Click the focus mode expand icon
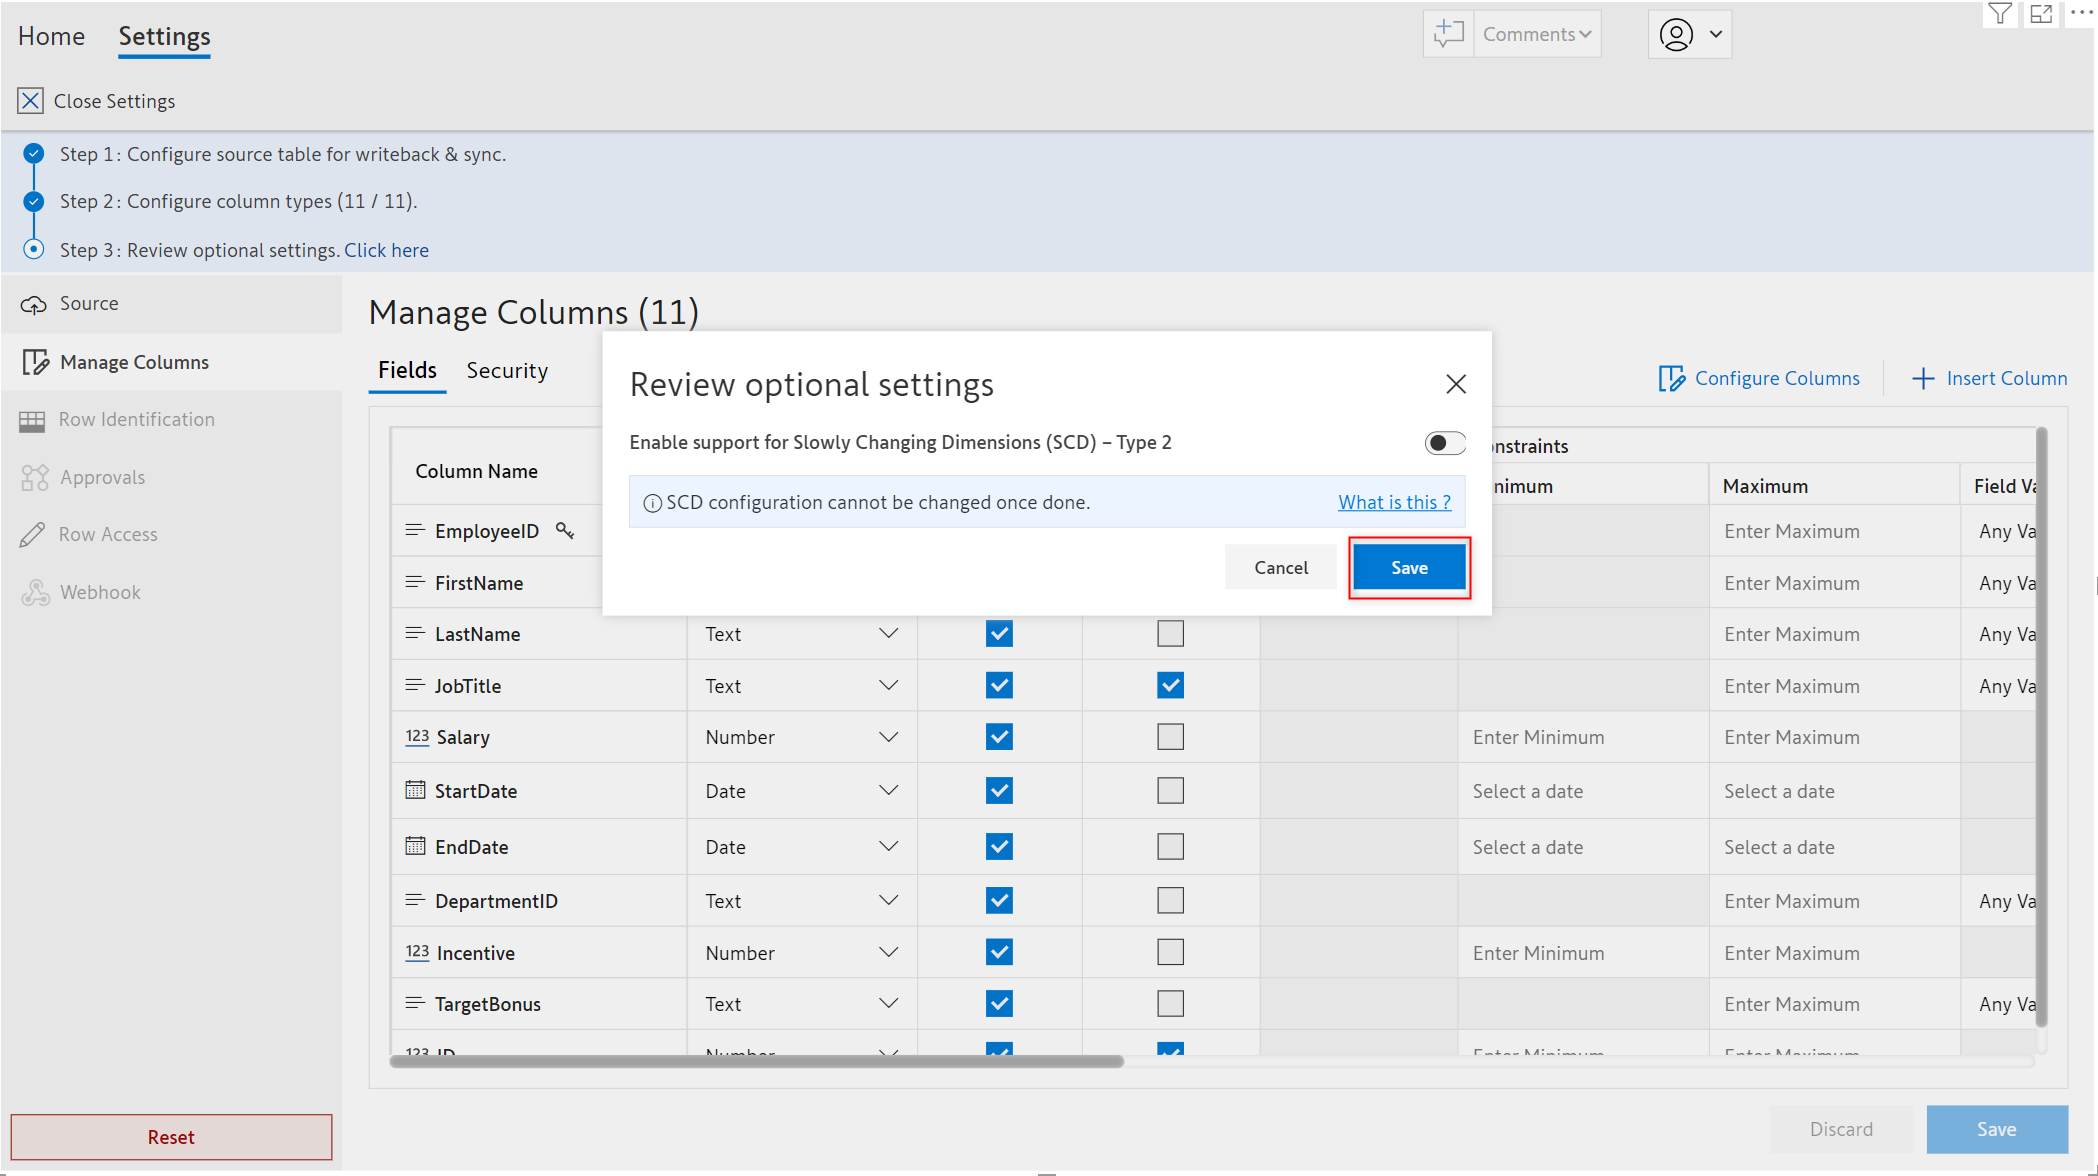The width and height of the screenshot is (2098, 1176). pos(2041,14)
